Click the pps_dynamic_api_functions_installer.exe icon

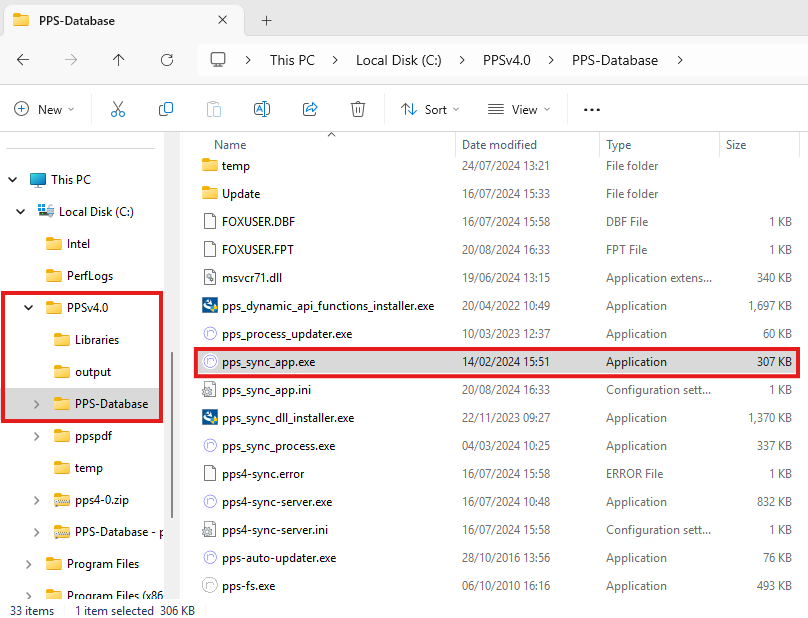209,306
